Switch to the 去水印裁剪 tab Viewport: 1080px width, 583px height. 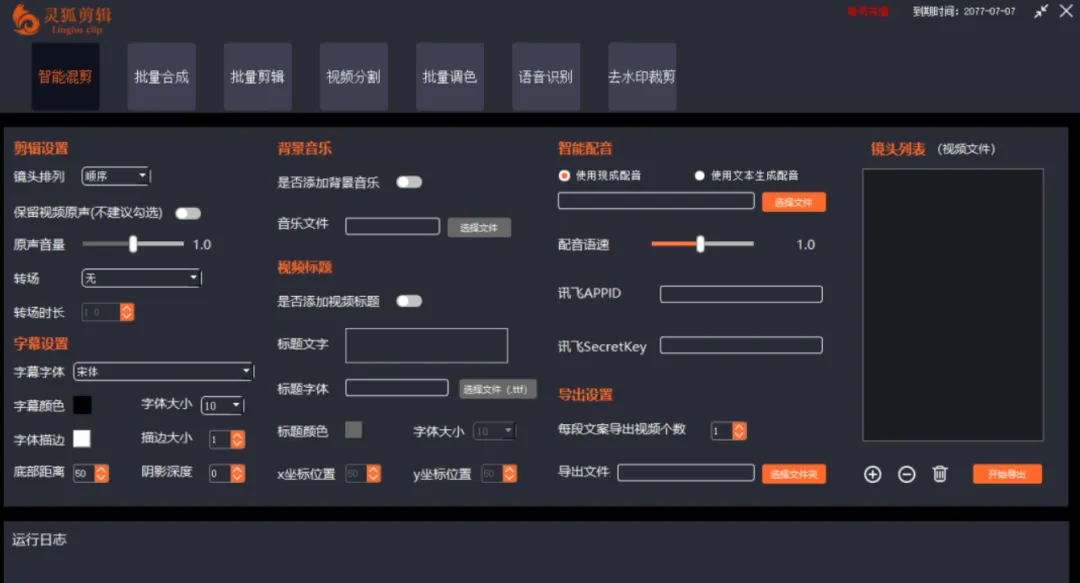(x=641, y=76)
